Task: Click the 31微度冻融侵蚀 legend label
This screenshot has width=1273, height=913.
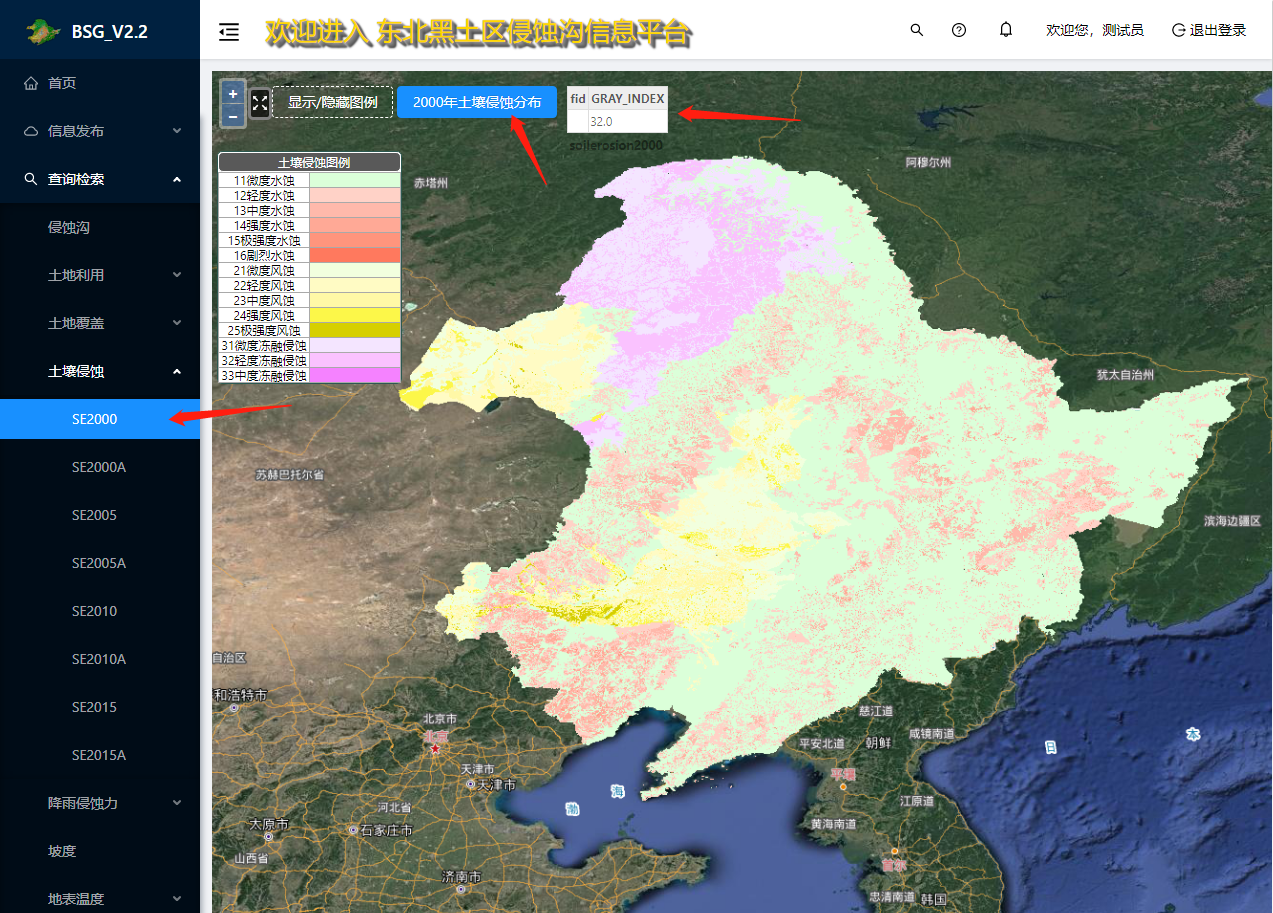Action: tap(264, 345)
